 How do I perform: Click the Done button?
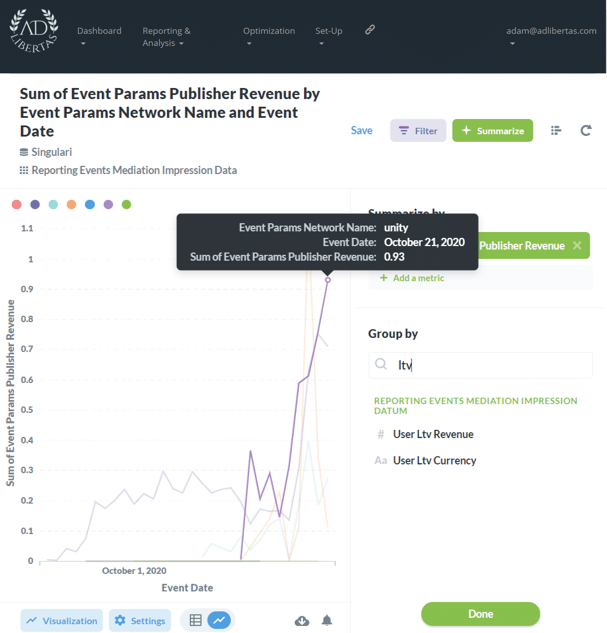[480, 614]
